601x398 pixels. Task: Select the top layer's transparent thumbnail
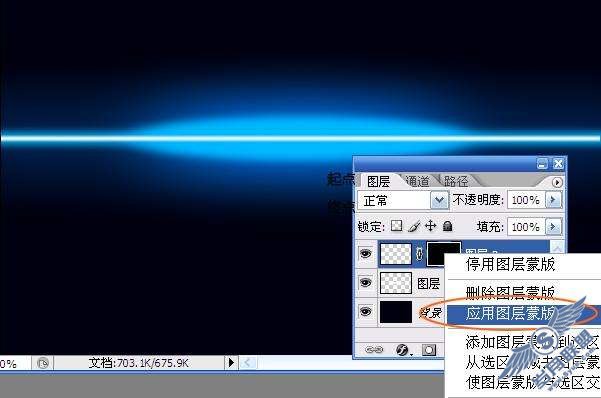396,253
